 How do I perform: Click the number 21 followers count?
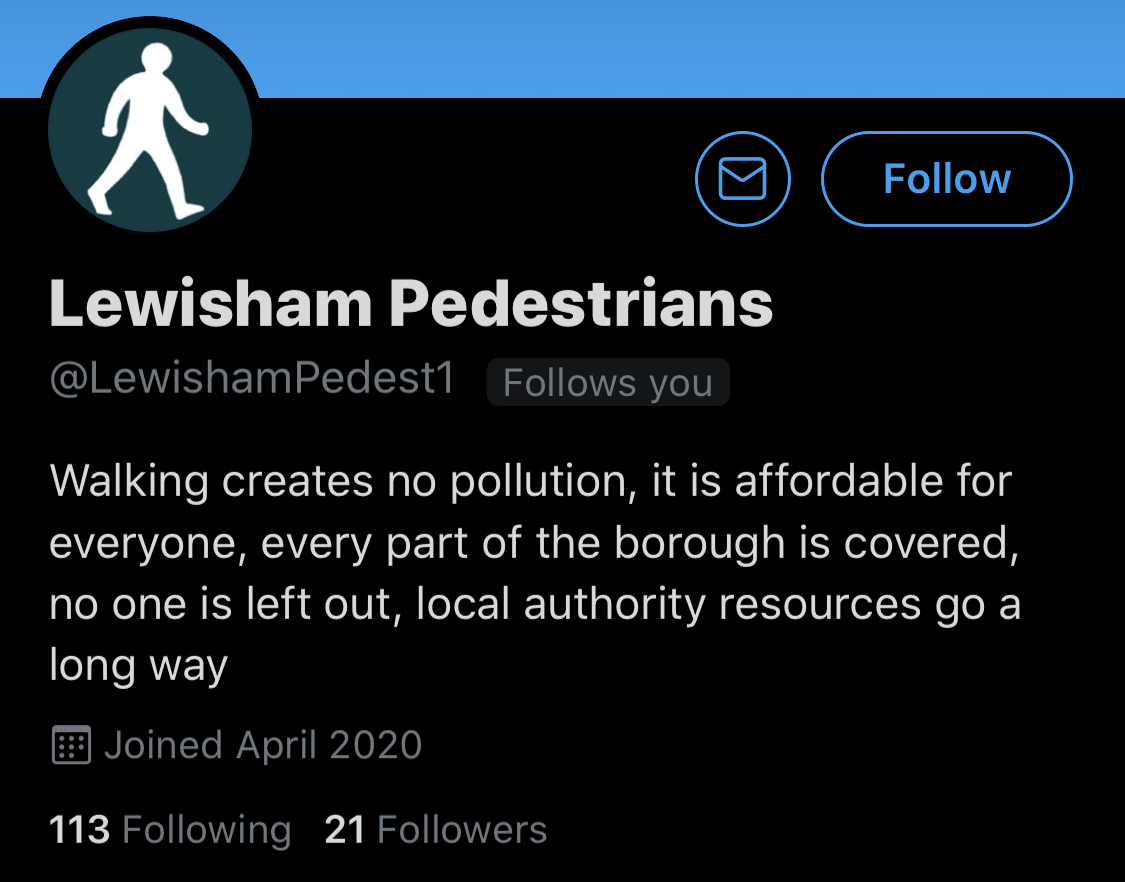click(344, 830)
